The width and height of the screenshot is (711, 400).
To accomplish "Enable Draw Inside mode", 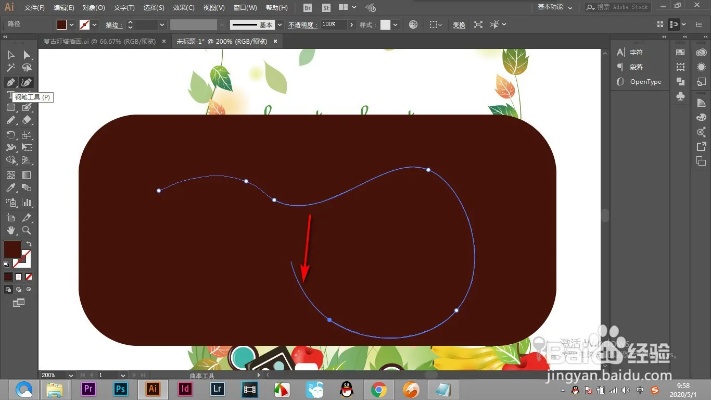I will tap(29, 289).
